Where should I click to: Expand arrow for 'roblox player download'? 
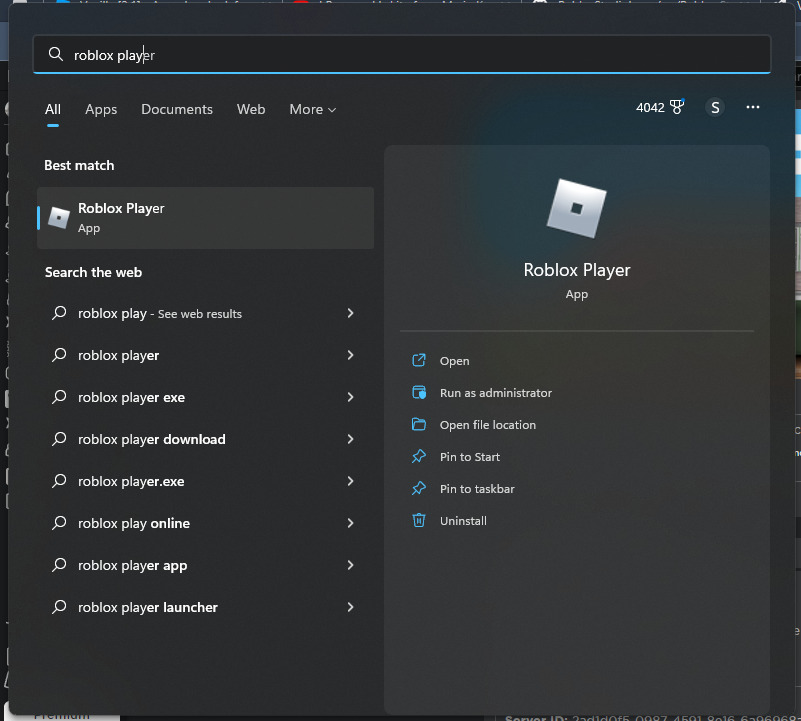(x=350, y=439)
